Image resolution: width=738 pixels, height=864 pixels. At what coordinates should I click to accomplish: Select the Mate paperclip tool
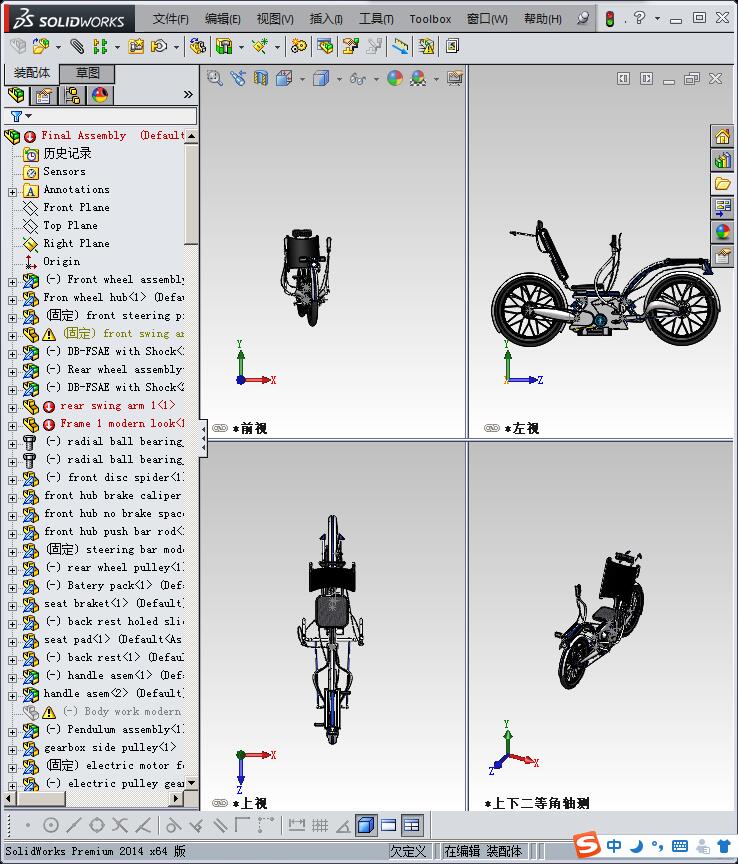[77, 46]
